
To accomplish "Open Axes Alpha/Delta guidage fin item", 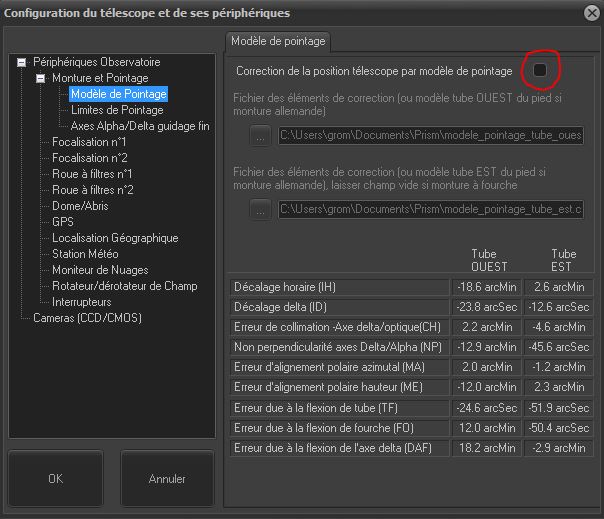I will (x=140, y=126).
